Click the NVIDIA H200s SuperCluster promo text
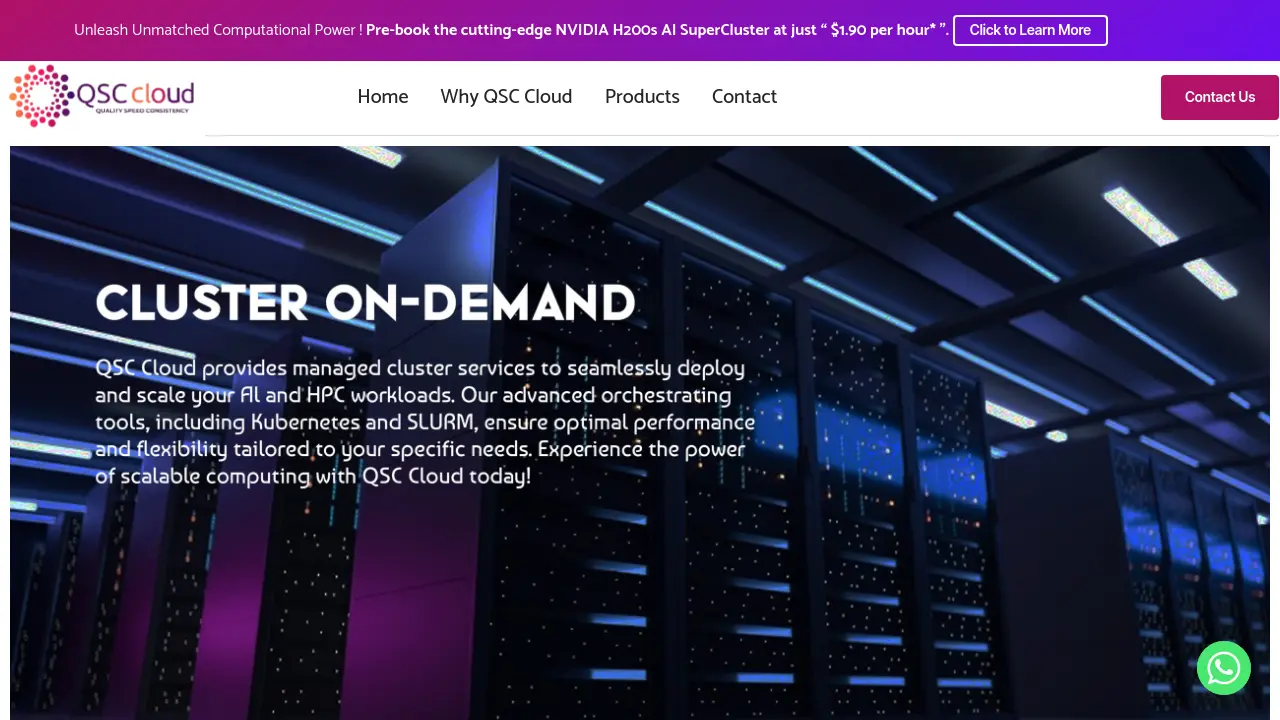This screenshot has height=720, width=1280. 657,30
